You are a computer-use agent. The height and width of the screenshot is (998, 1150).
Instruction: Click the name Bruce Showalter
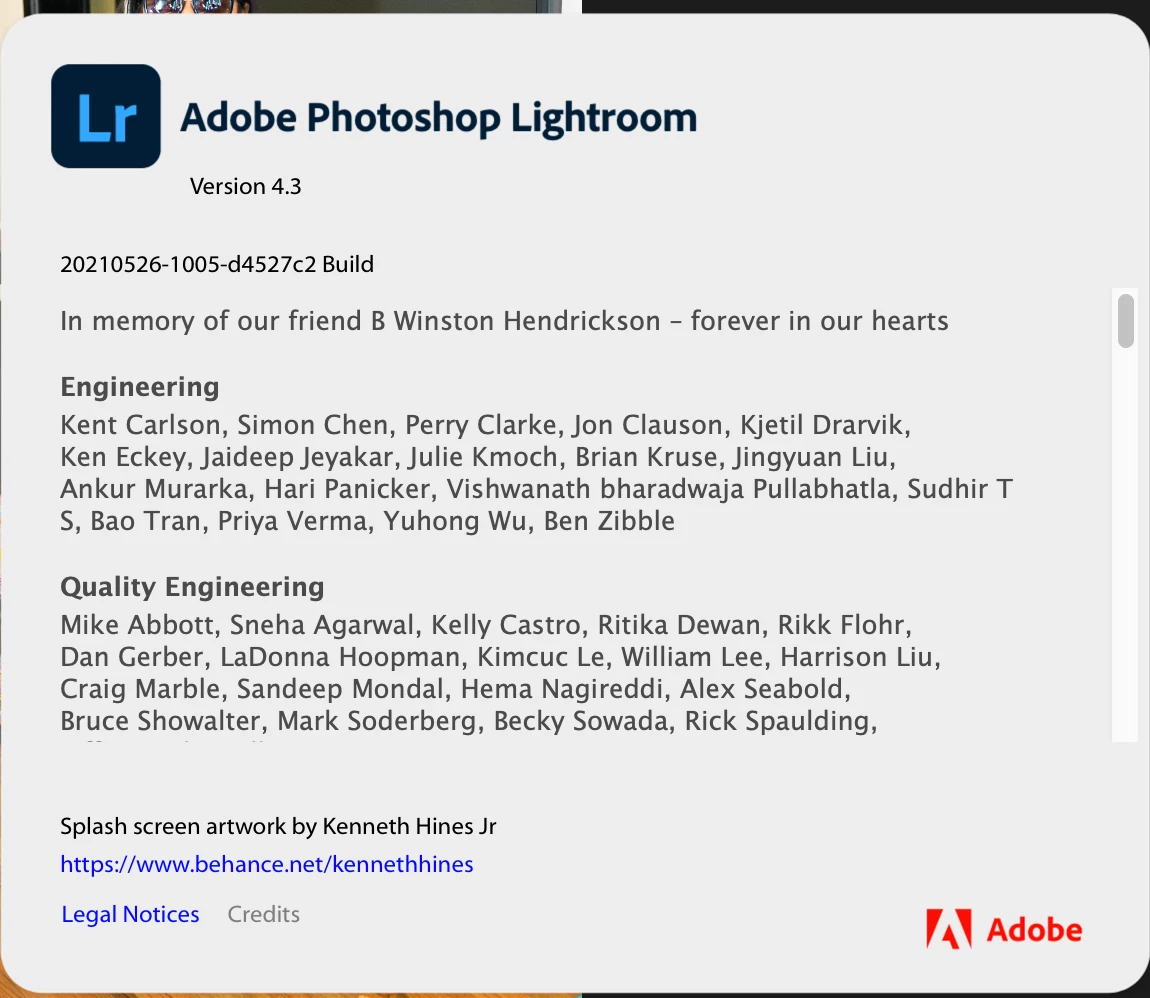point(159,722)
